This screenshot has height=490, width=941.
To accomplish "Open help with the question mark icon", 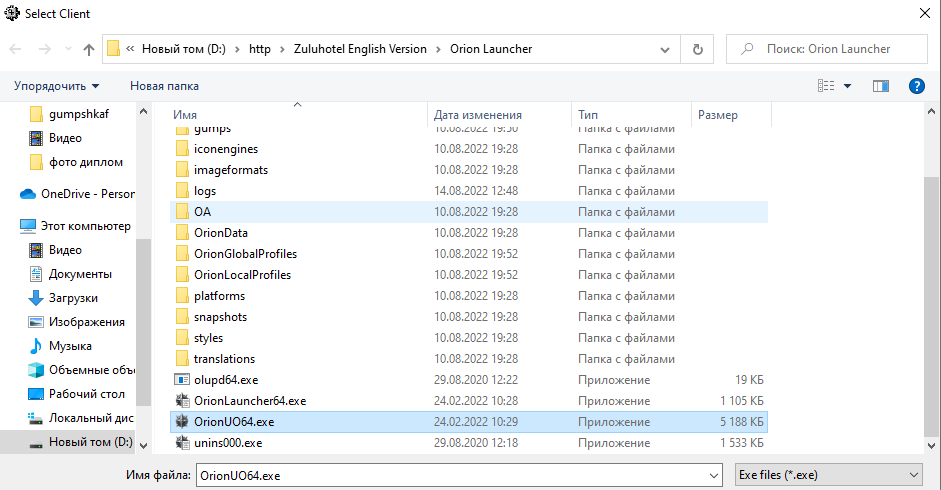I will (916, 86).
